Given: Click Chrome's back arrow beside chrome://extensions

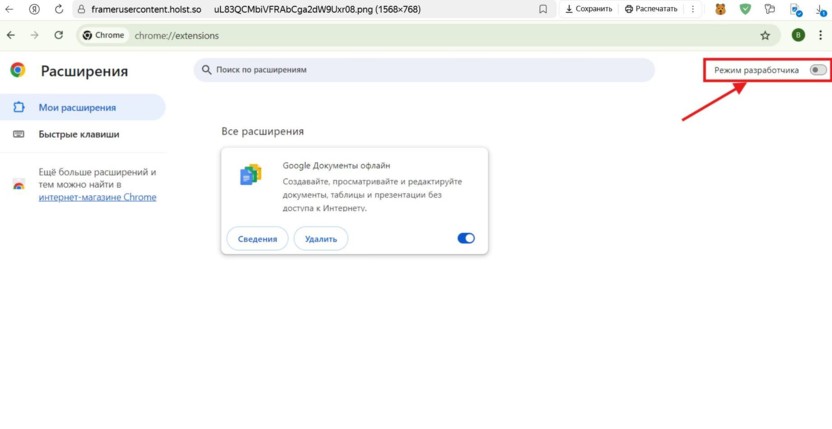Looking at the screenshot, I should (11, 35).
